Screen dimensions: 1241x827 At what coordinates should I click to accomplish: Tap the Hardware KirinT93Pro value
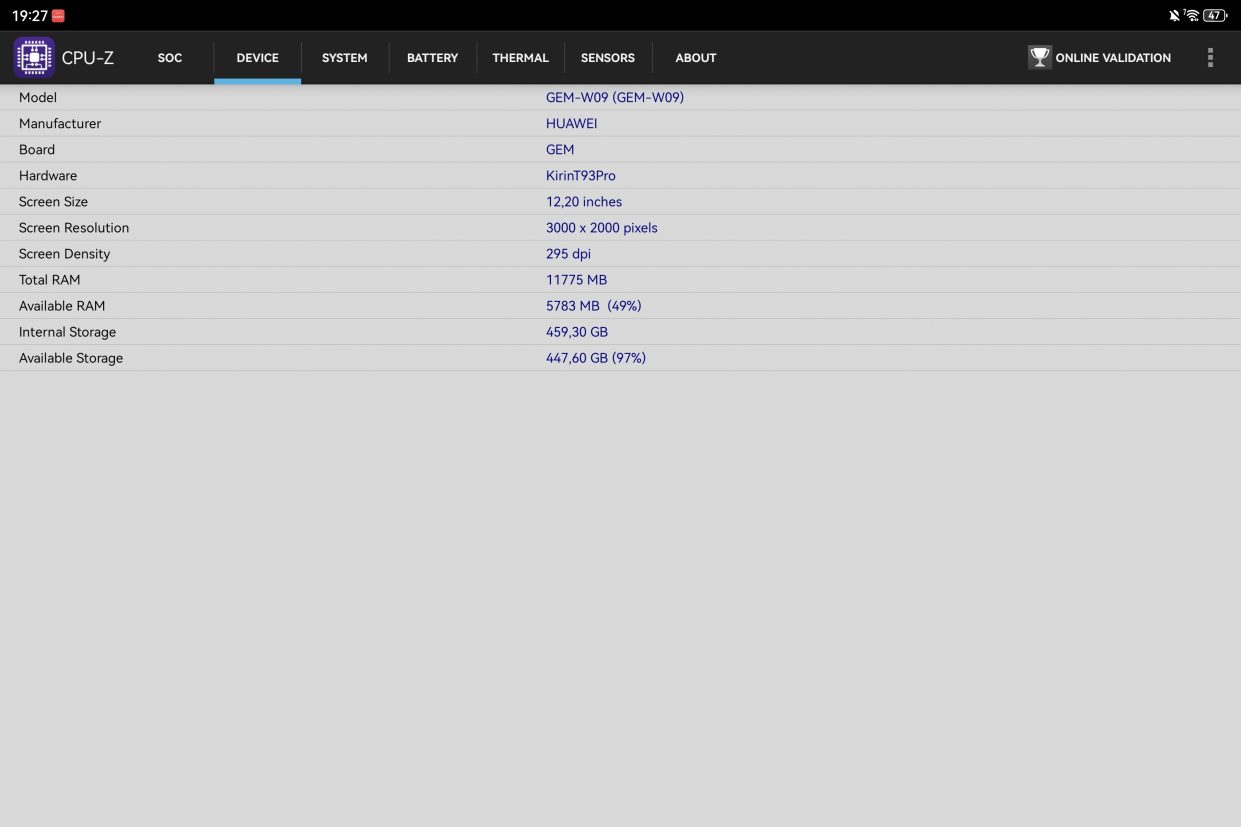pos(581,176)
